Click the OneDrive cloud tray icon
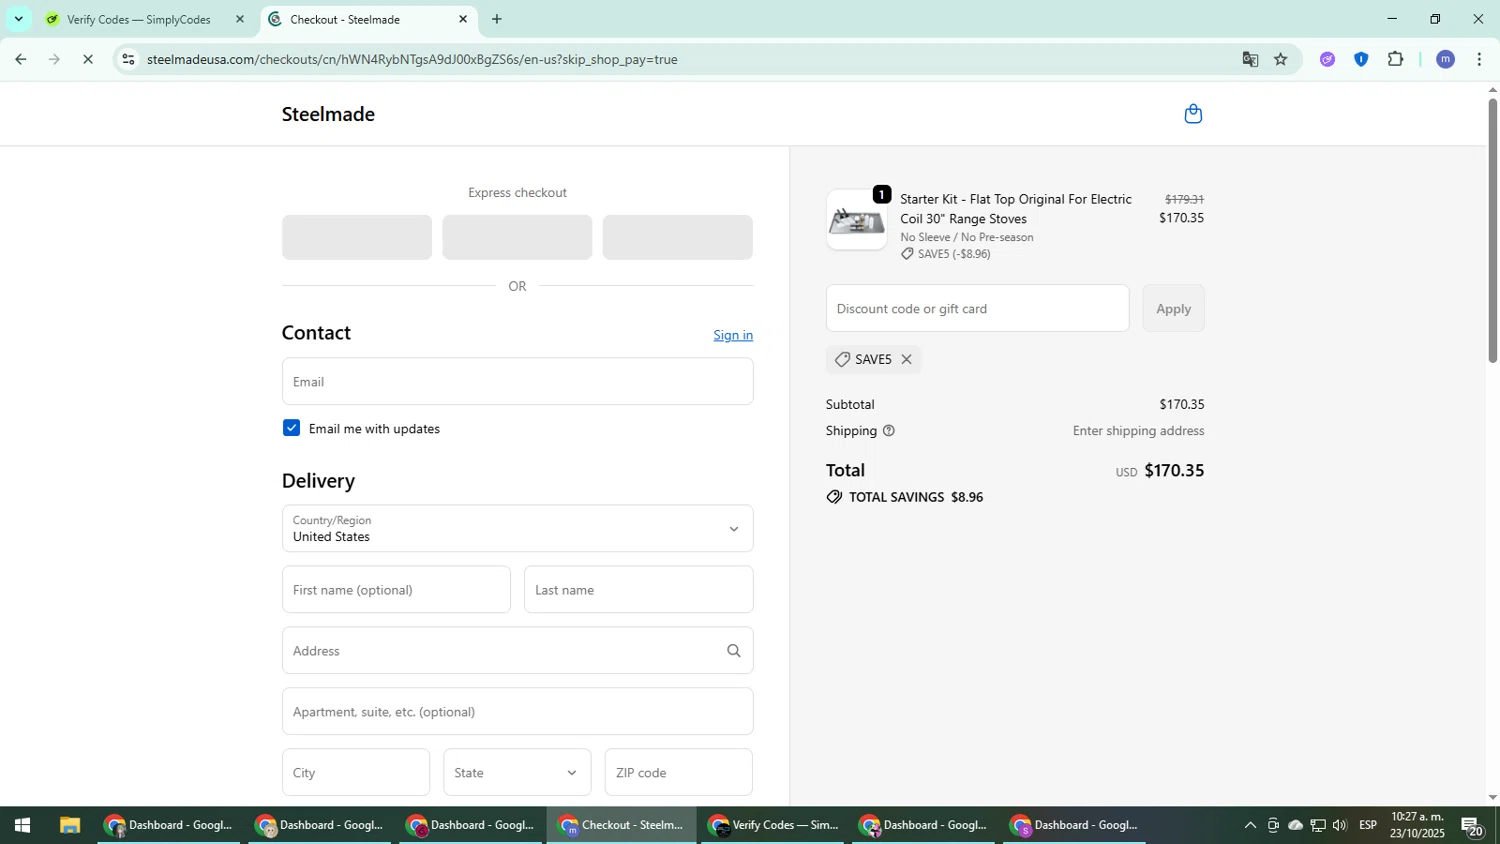Image resolution: width=1500 pixels, height=844 pixels. pyautogui.click(x=1295, y=825)
